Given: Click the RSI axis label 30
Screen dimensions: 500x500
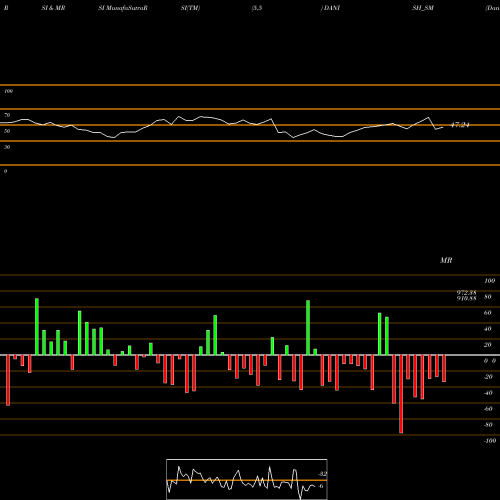Looking at the screenshot, I should tap(7, 147).
